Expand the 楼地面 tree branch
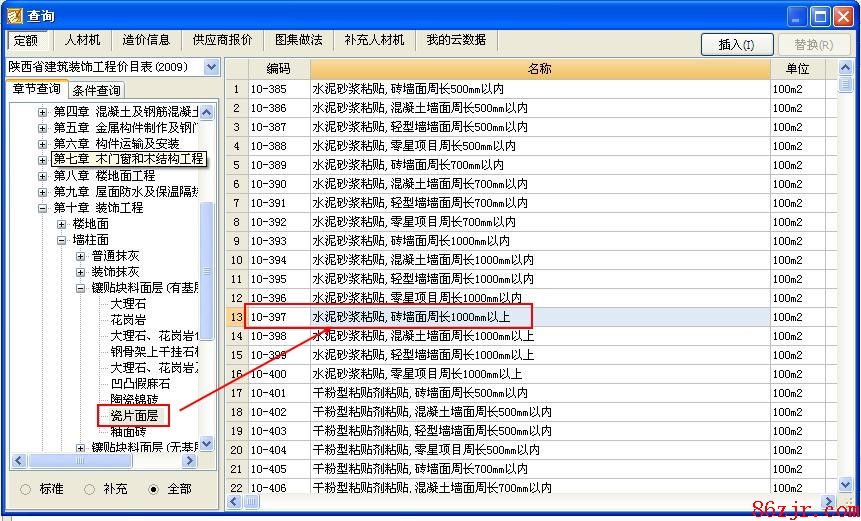Screen dimensions: 861x521 pyautogui.click(x=62, y=224)
